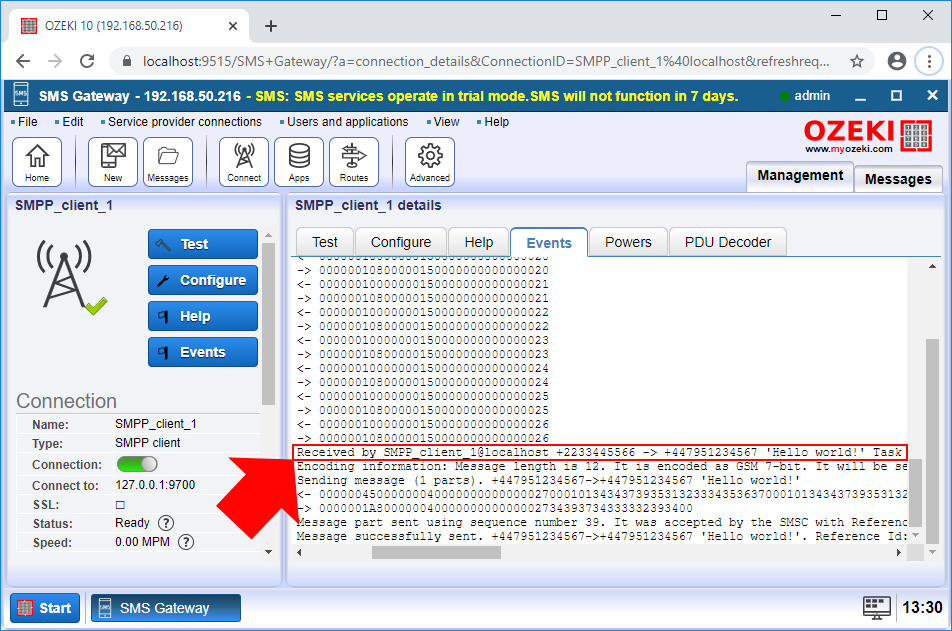This screenshot has height=631, width=952.
Task: Click the browser address bar
Action: [x=486, y=61]
